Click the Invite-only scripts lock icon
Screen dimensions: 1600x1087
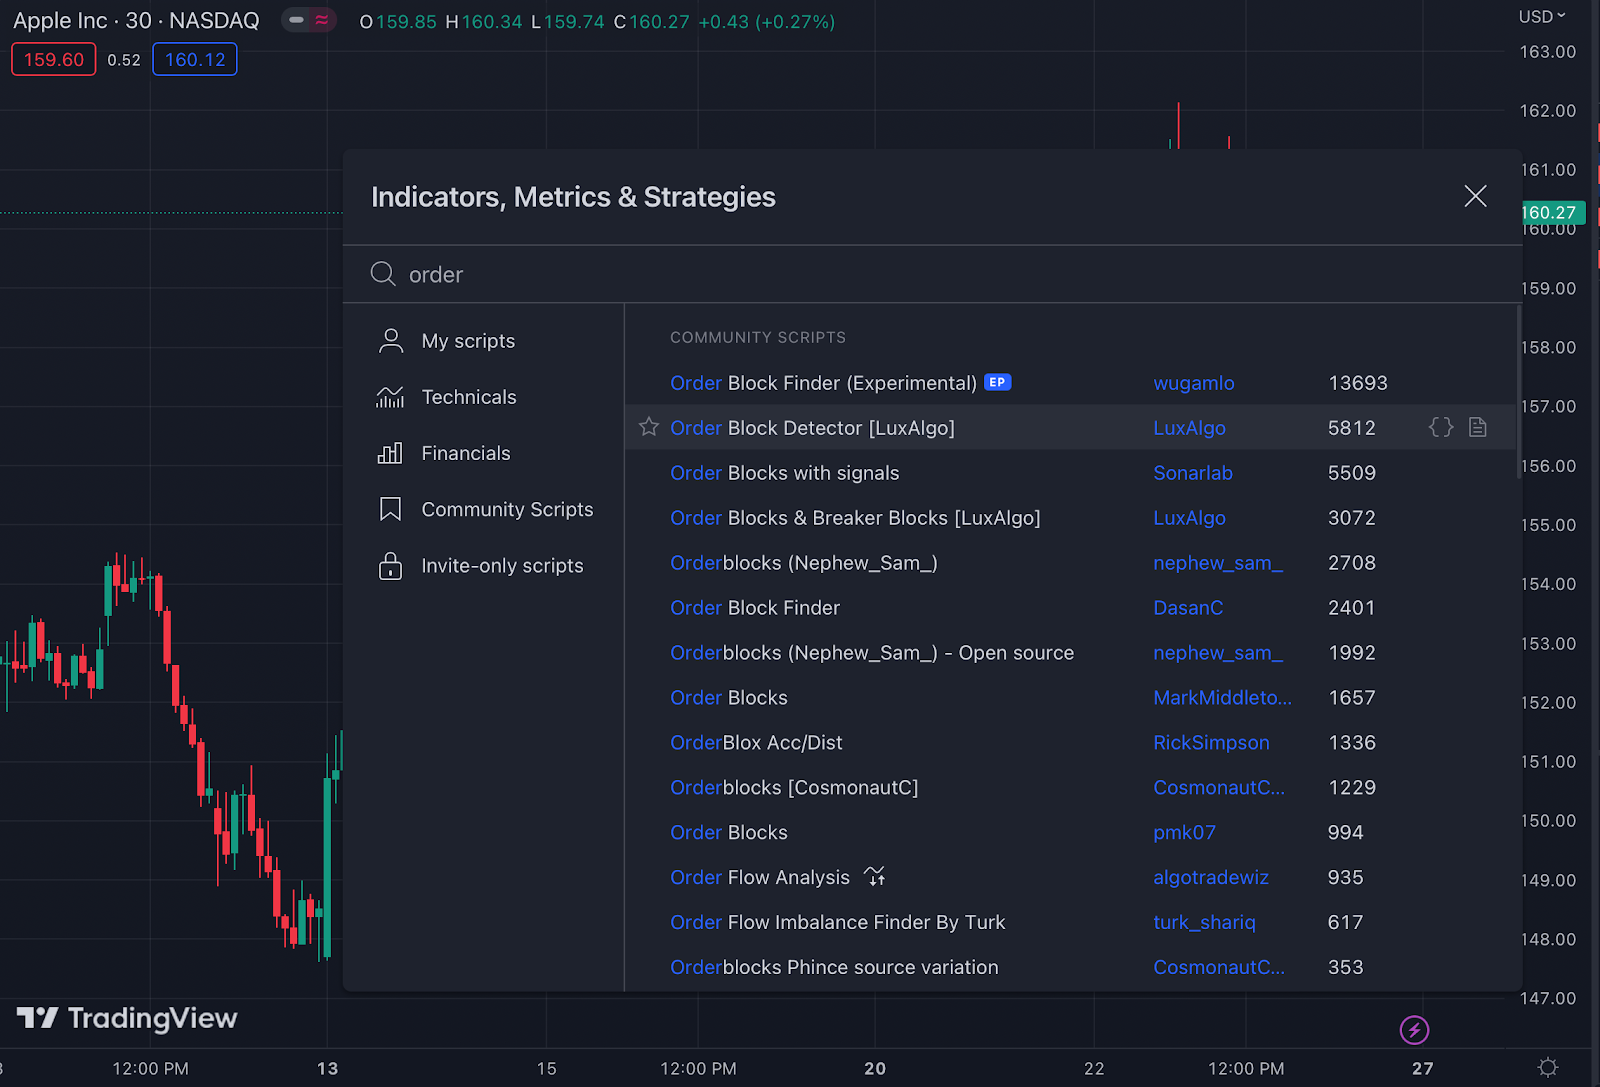(x=389, y=564)
